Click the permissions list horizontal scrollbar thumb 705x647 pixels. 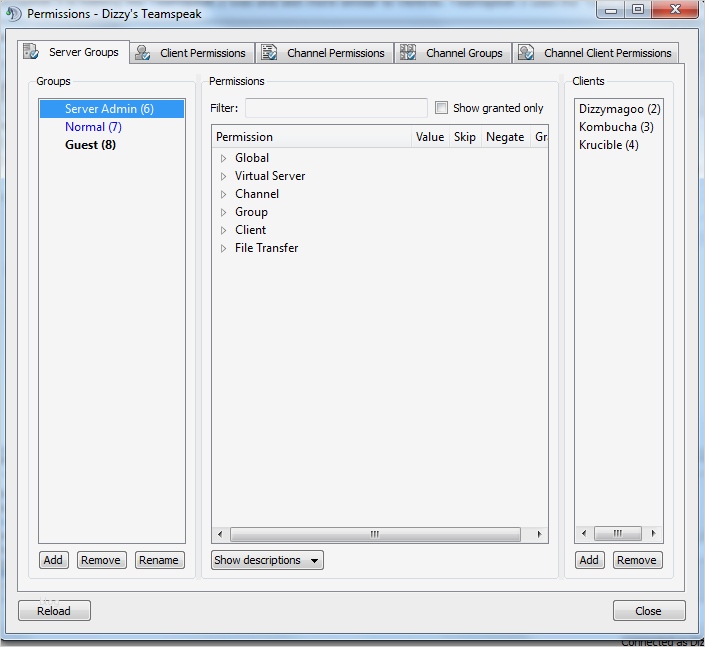click(x=375, y=534)
